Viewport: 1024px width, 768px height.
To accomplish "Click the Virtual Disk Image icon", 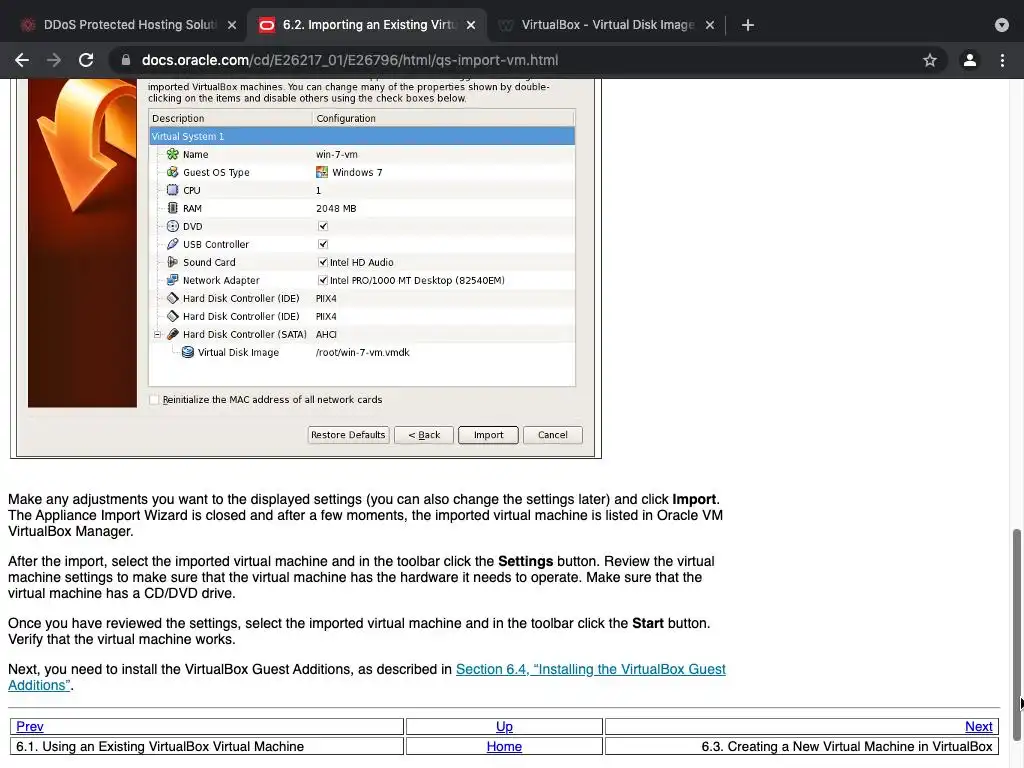I will pos(187,352).
